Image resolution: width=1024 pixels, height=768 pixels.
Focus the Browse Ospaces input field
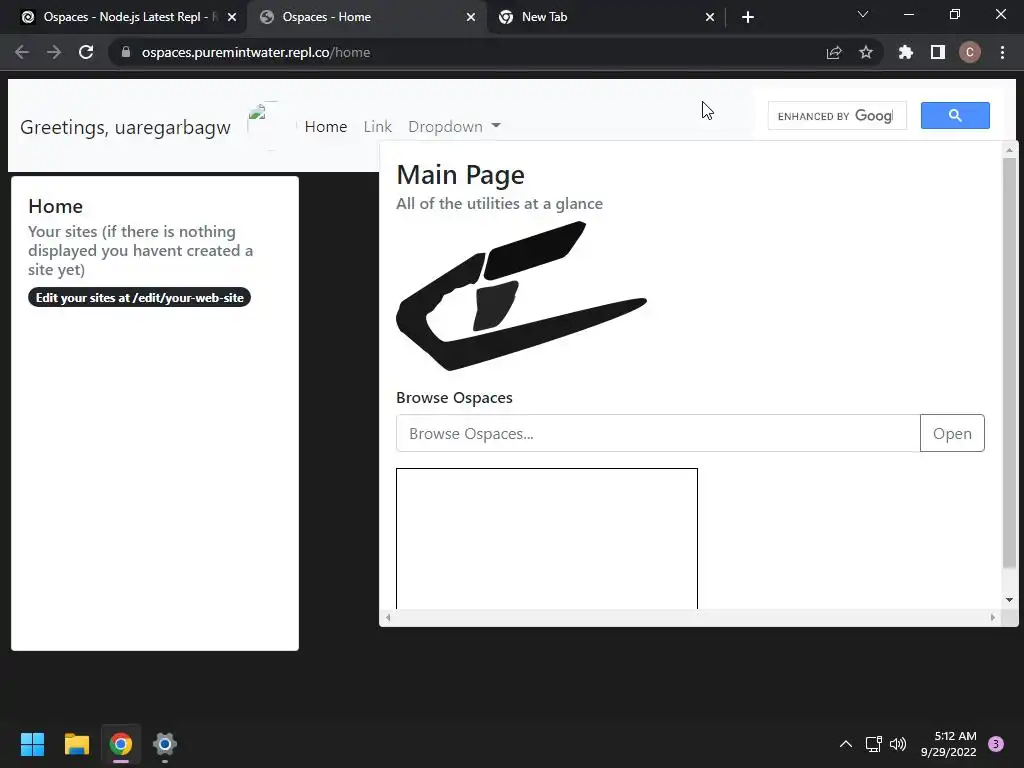pos(658,433)
